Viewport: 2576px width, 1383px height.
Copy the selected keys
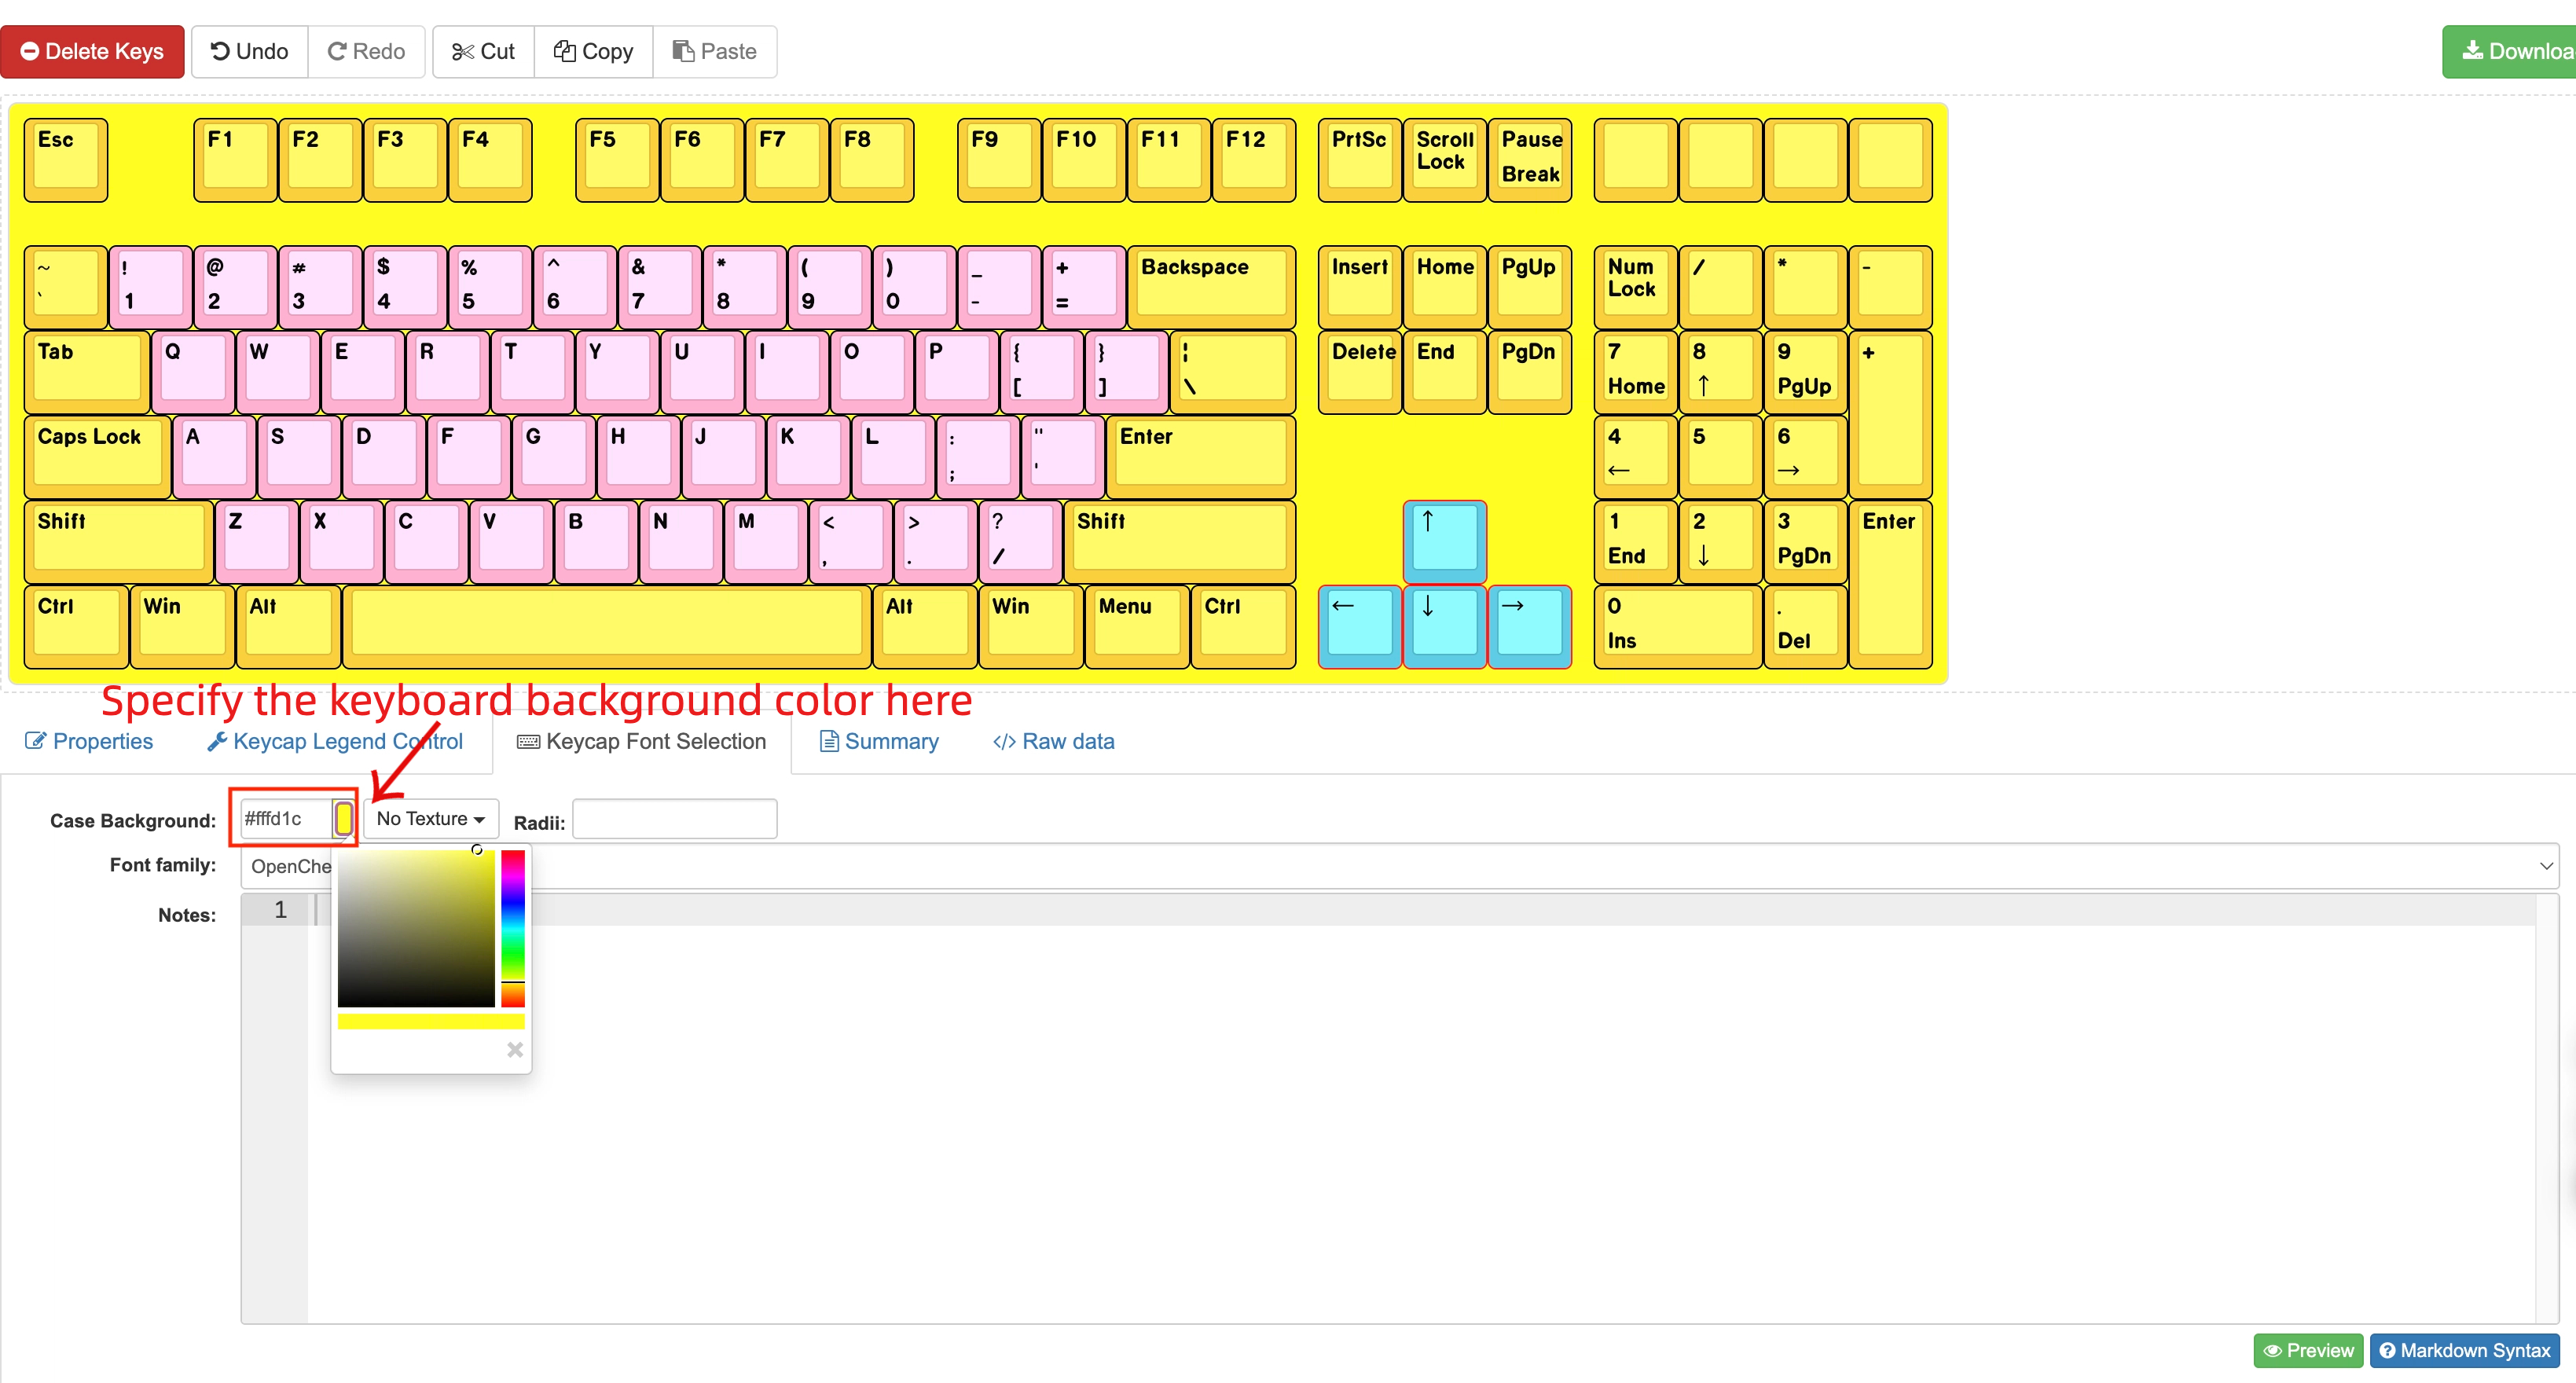coord(593,51)
